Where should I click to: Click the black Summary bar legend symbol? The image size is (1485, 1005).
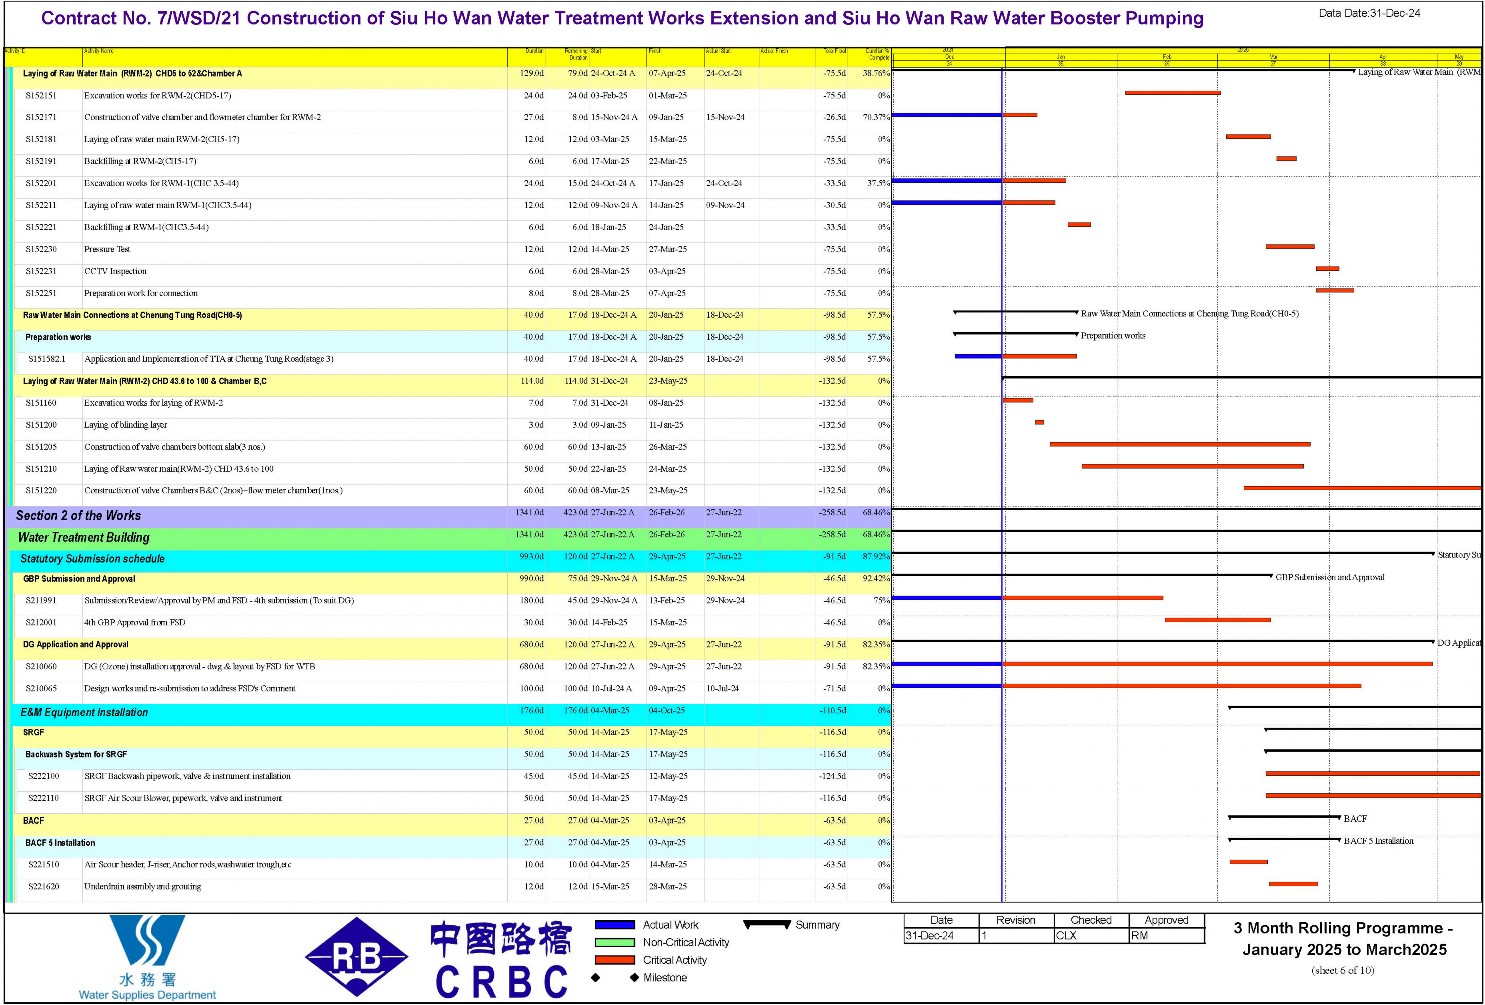pyautogui.click(x=767, y=925)
